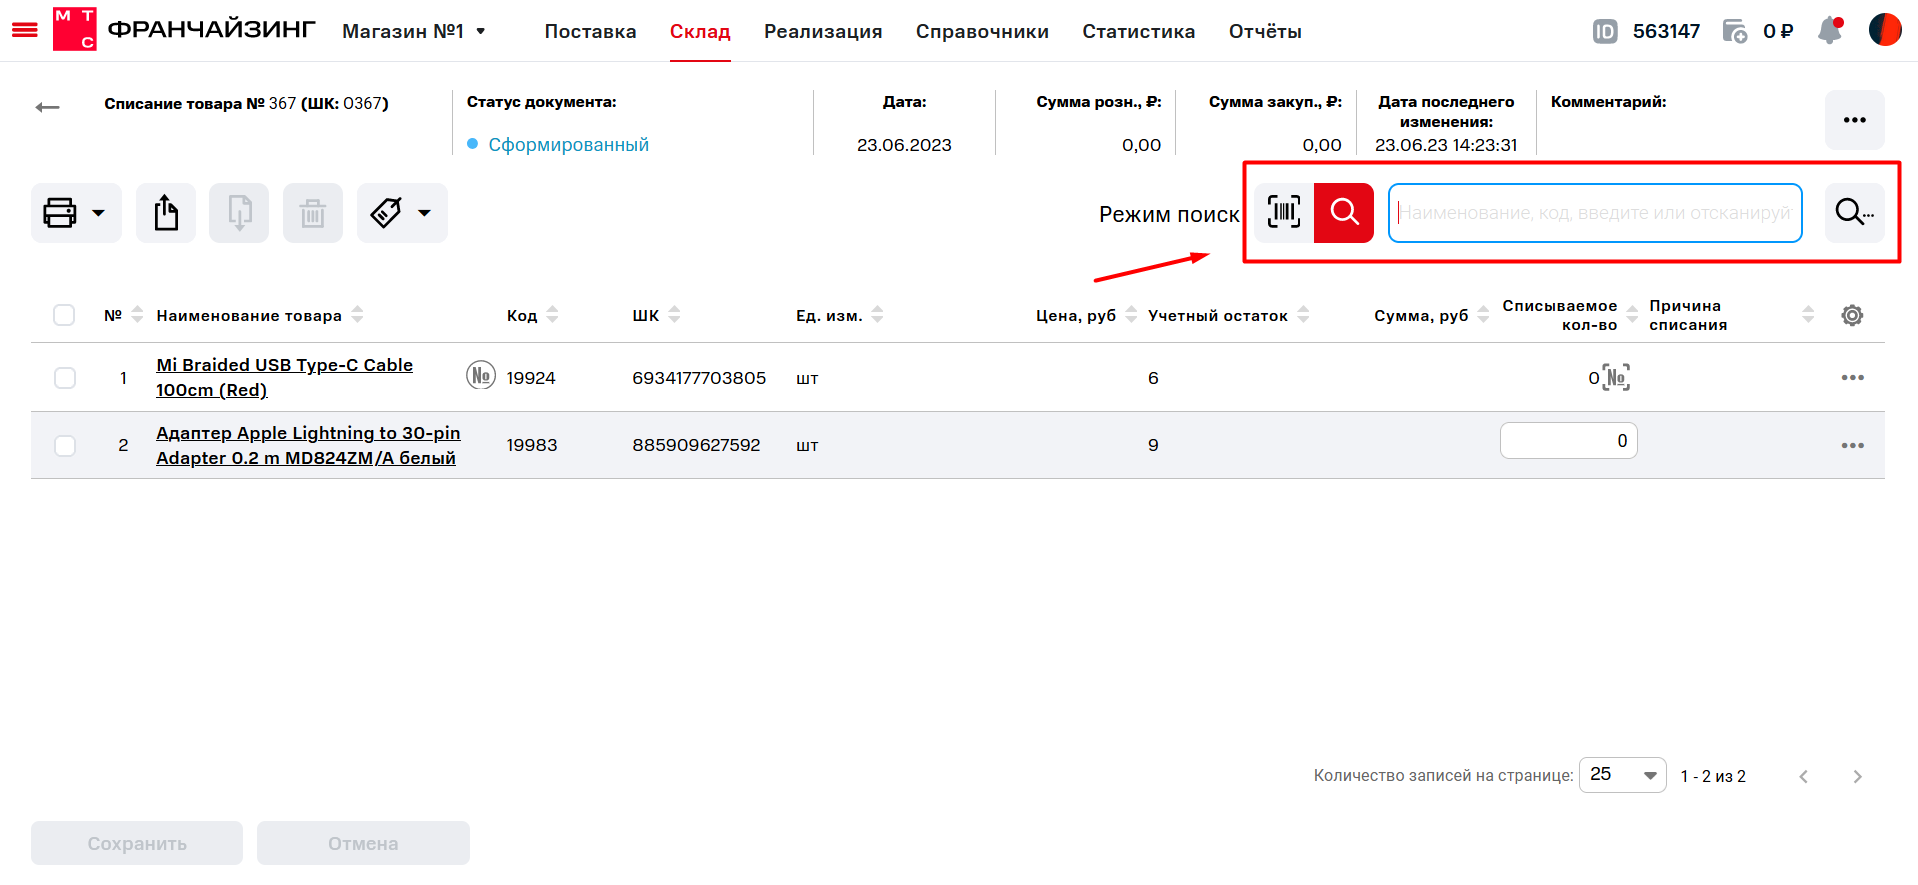The image size is (1918, 885).
Task: Open the Адаптер Apple Lightning product link
Action: pos(308,445)
